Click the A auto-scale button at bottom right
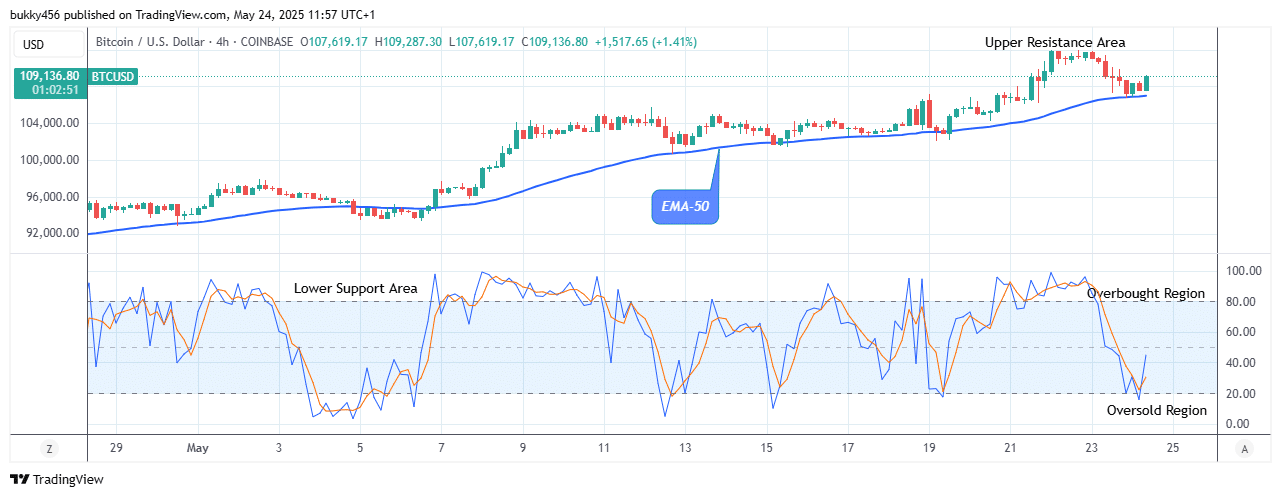 click(1243, 449)
